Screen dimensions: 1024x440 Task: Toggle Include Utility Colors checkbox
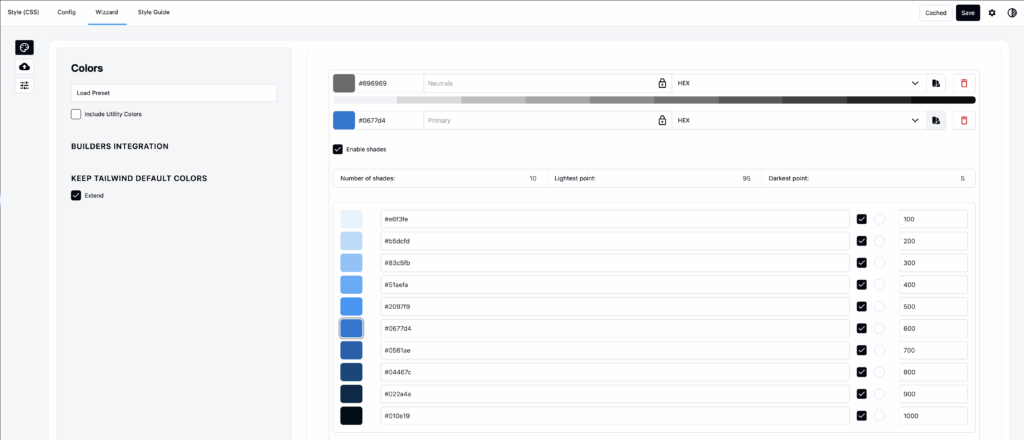(x=76, y=114)
